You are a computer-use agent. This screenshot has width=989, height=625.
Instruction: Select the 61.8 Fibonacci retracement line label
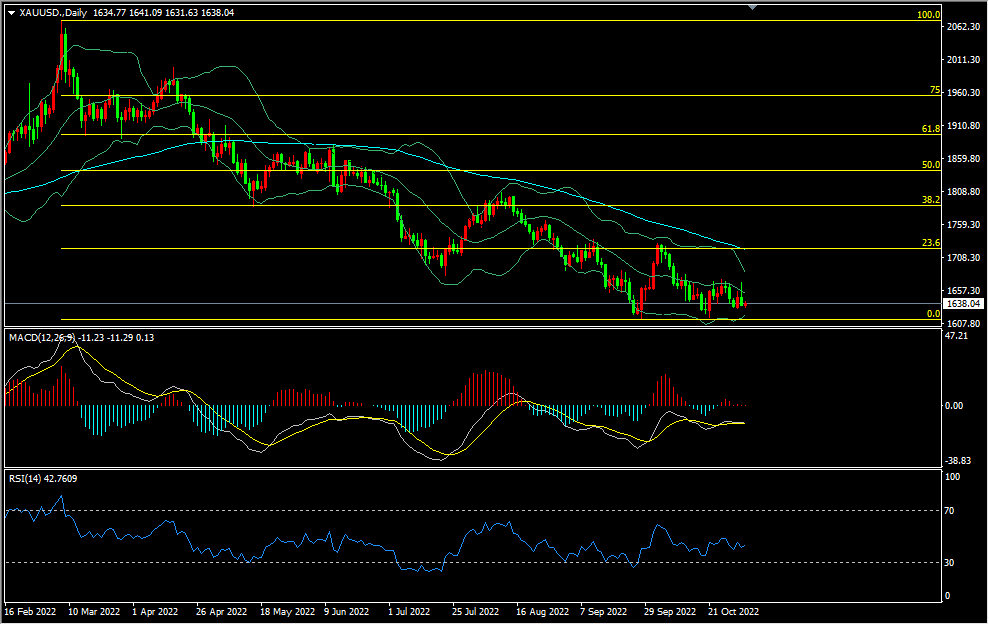point(931,129)
